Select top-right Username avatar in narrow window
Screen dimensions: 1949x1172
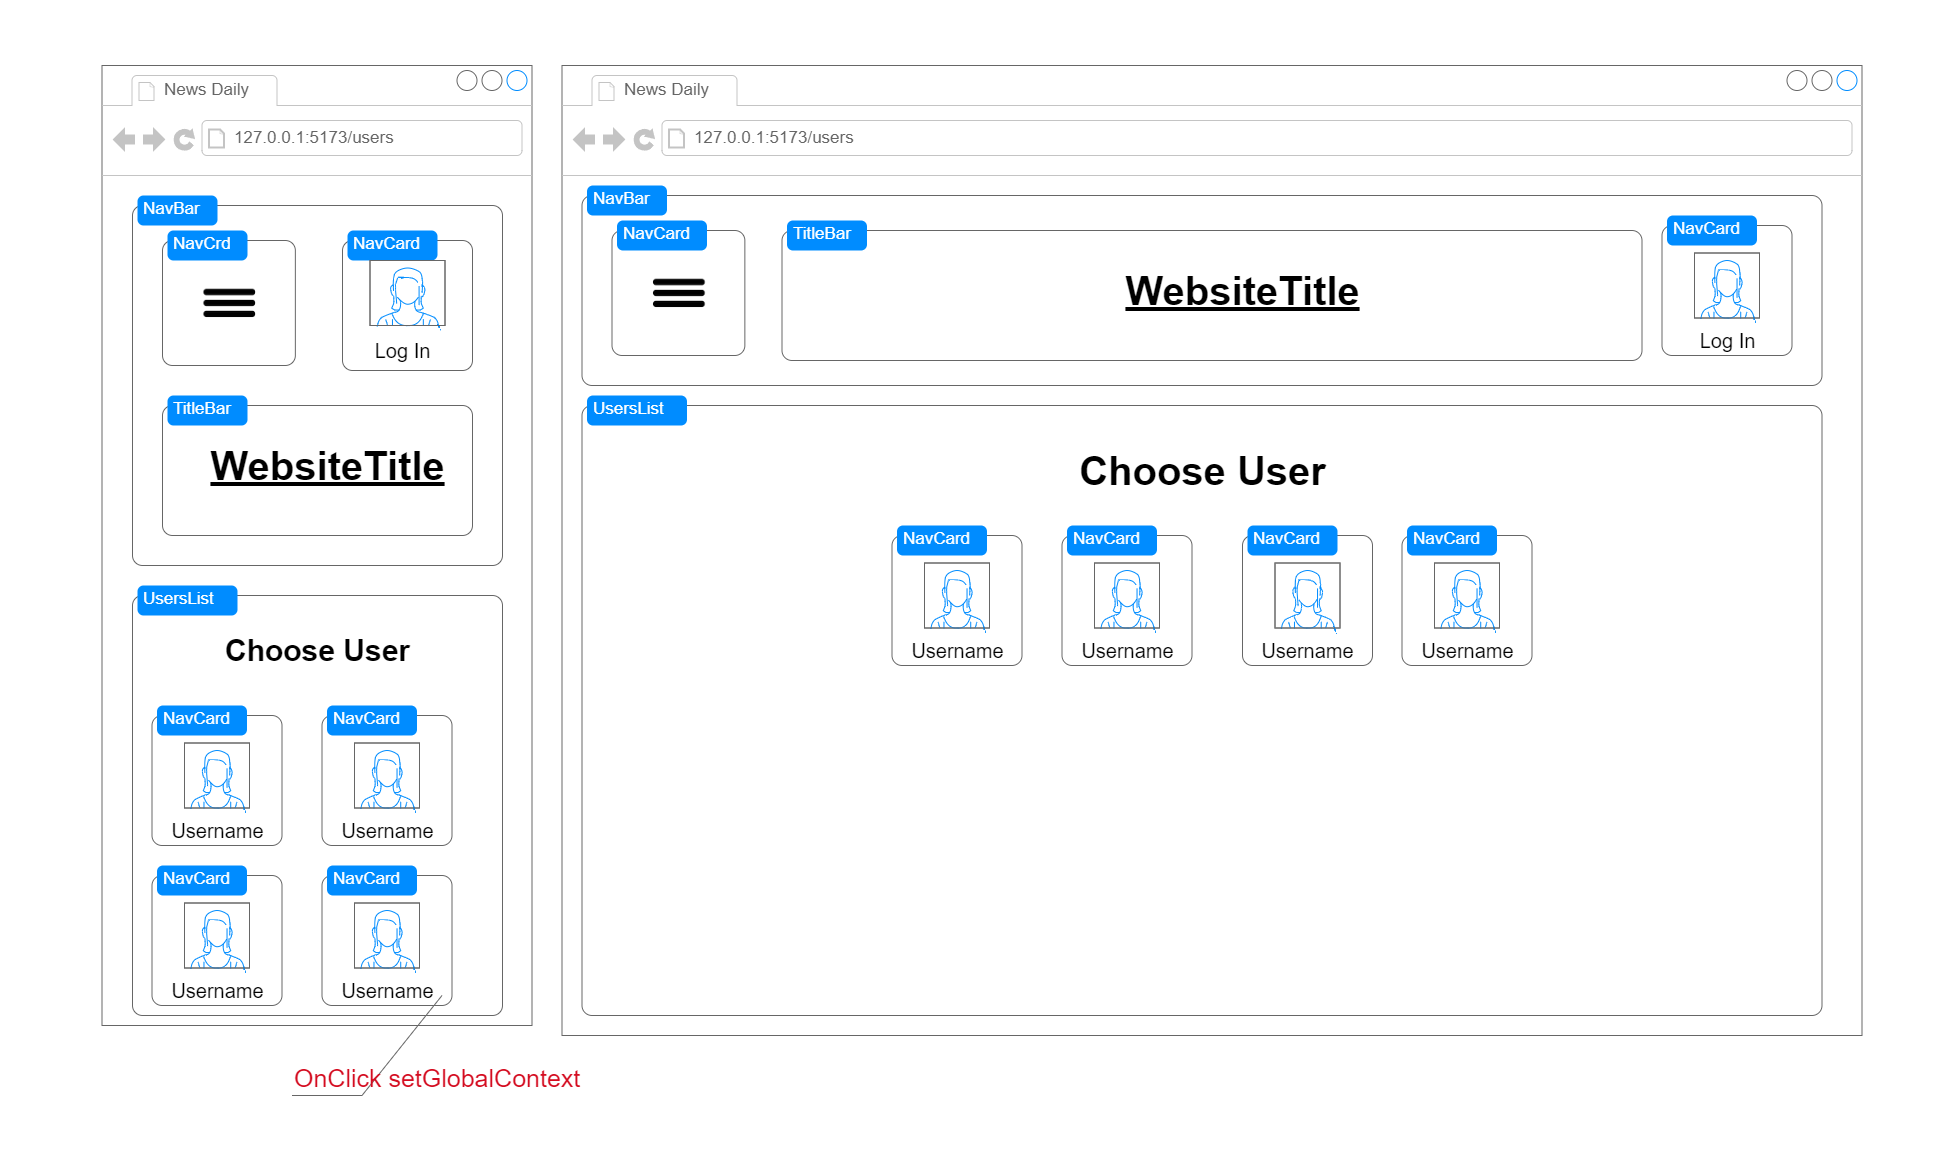(x=387, y=776)
